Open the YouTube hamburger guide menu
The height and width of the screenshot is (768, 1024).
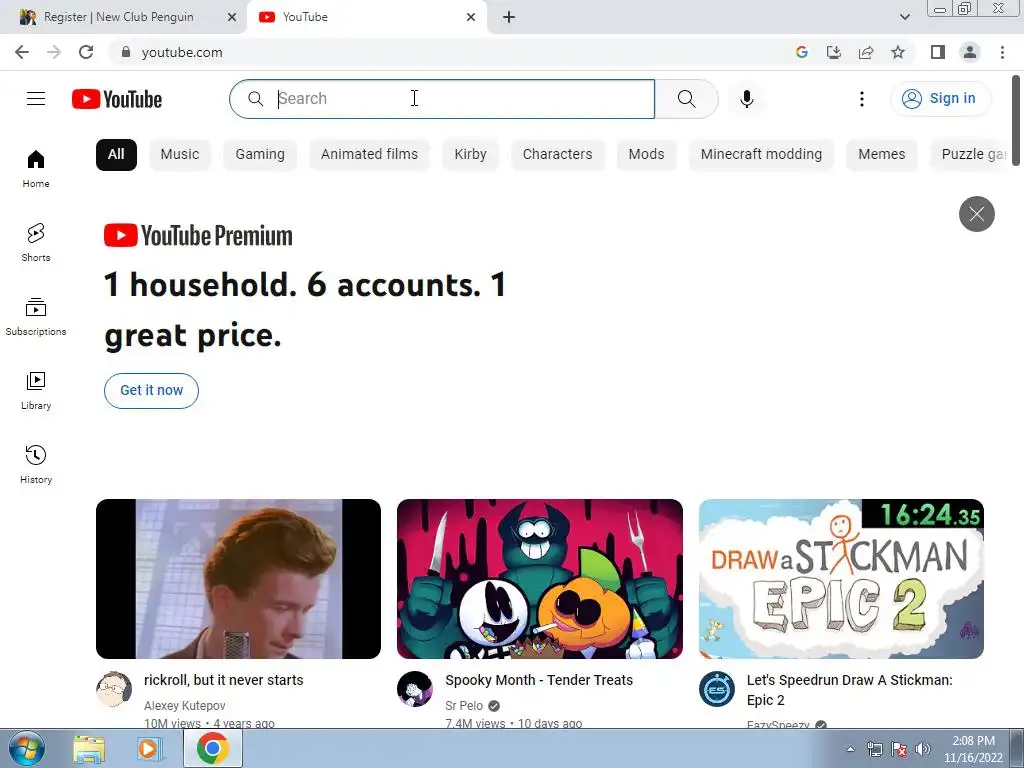tap(36, 99)
